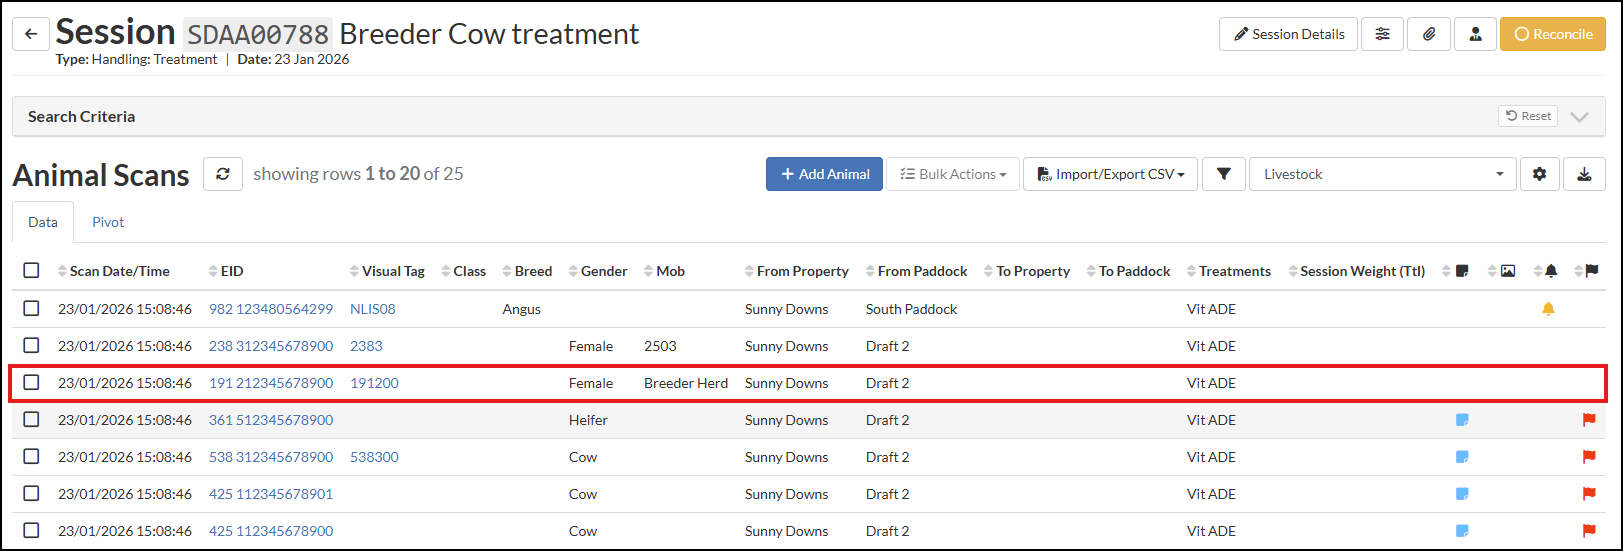Open the Bulk Actions dropdown
The height and width of the screenshot is (551, 1623).
click(x=953, y=174)
